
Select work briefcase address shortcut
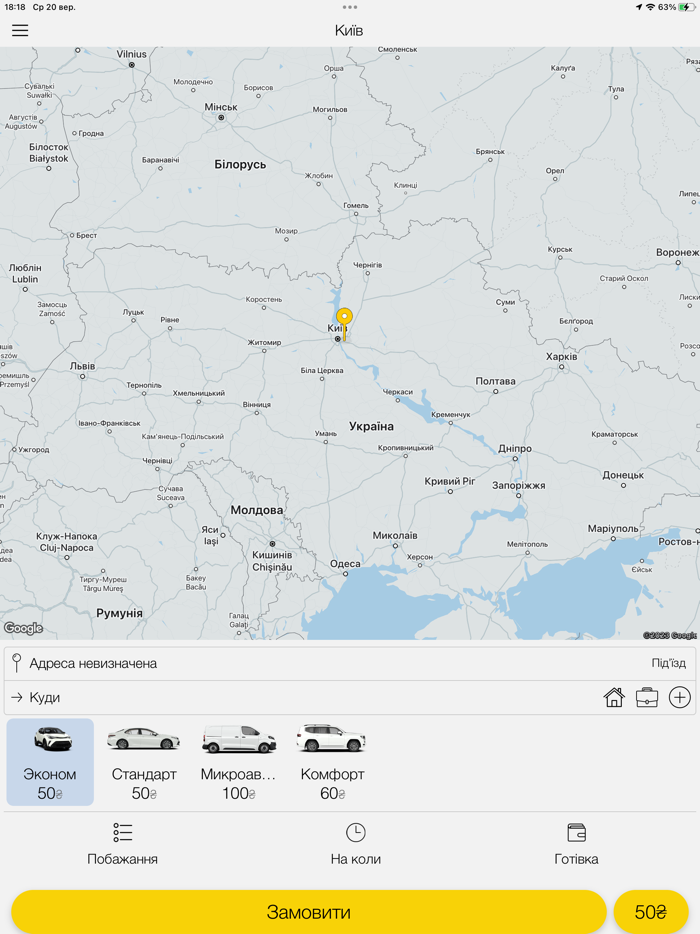(646, 697)
